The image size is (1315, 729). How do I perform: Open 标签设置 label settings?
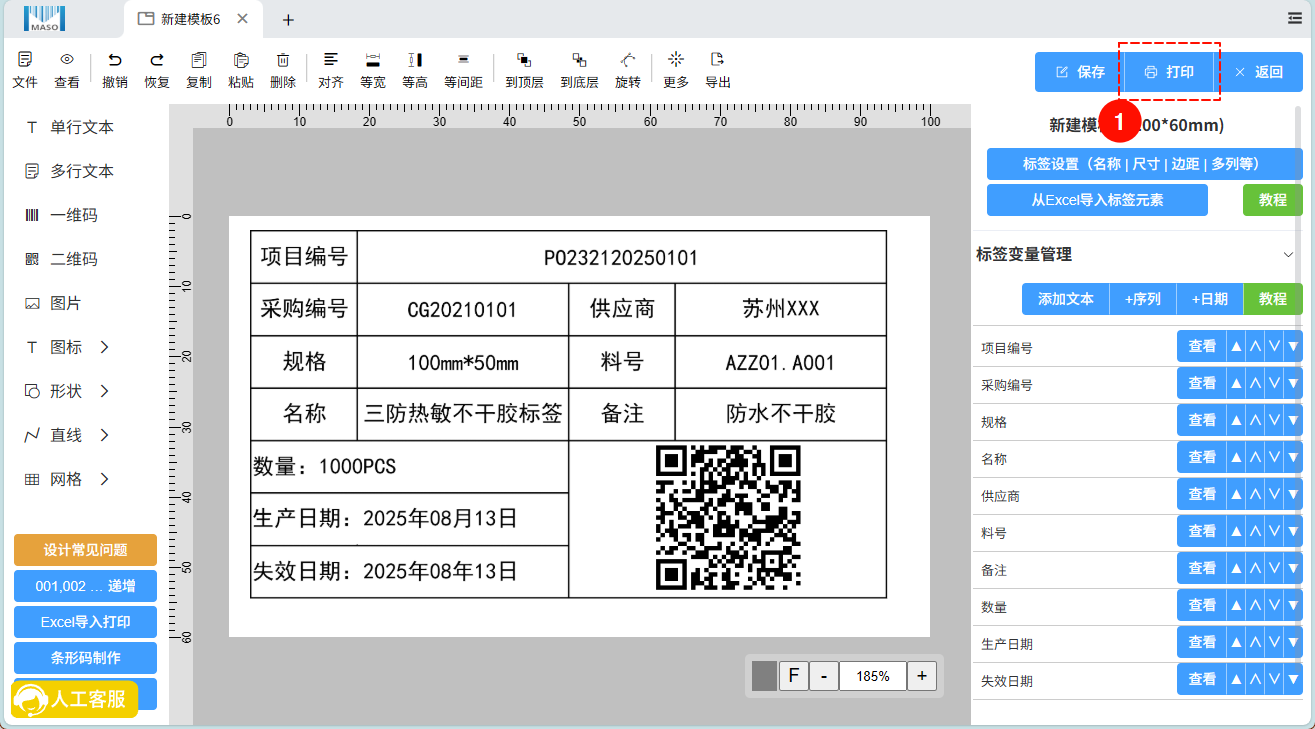coord(1145,164)
